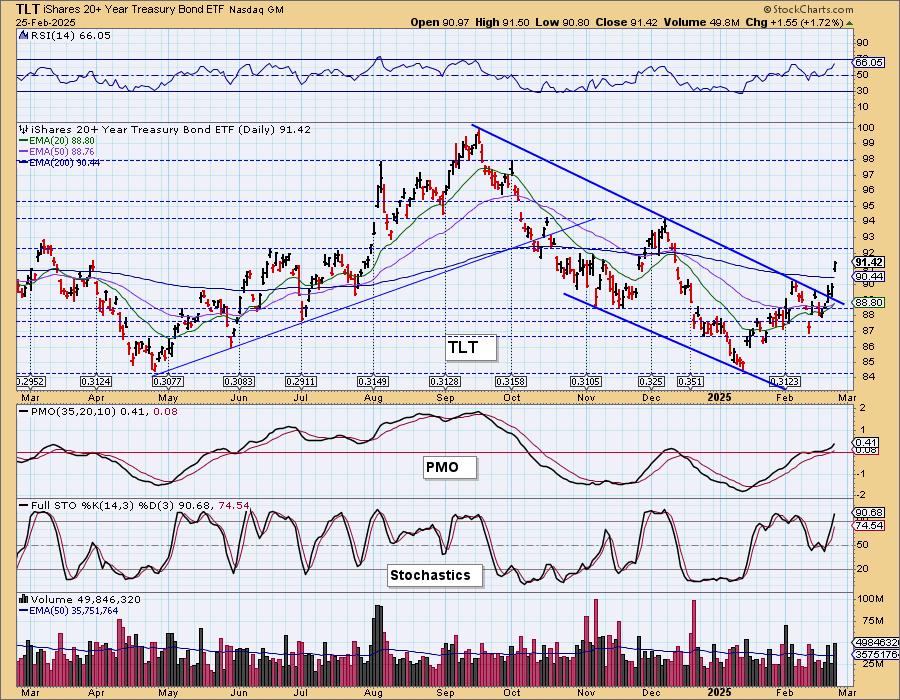Click the PMO annotation box

click(x=451, y=467)
